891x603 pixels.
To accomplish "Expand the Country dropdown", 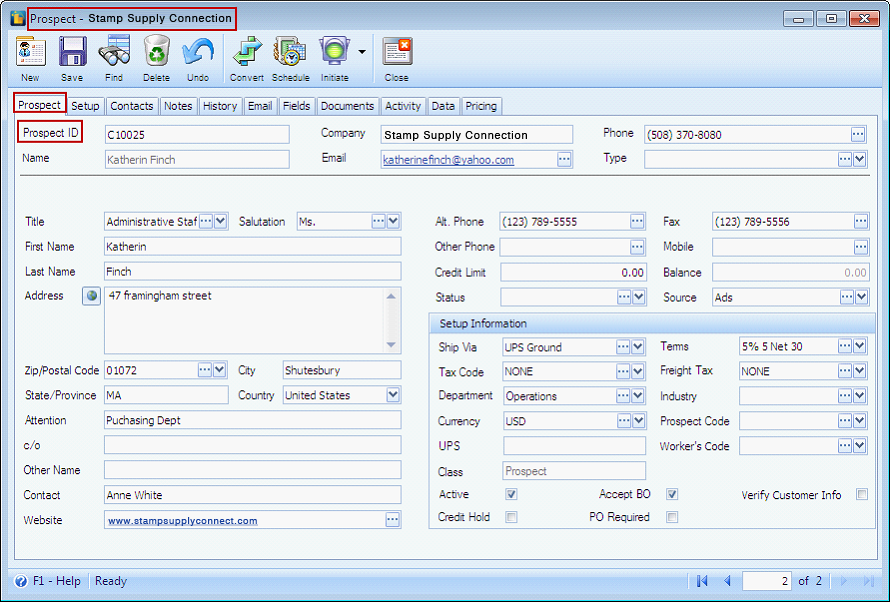I will coord(393,395).
